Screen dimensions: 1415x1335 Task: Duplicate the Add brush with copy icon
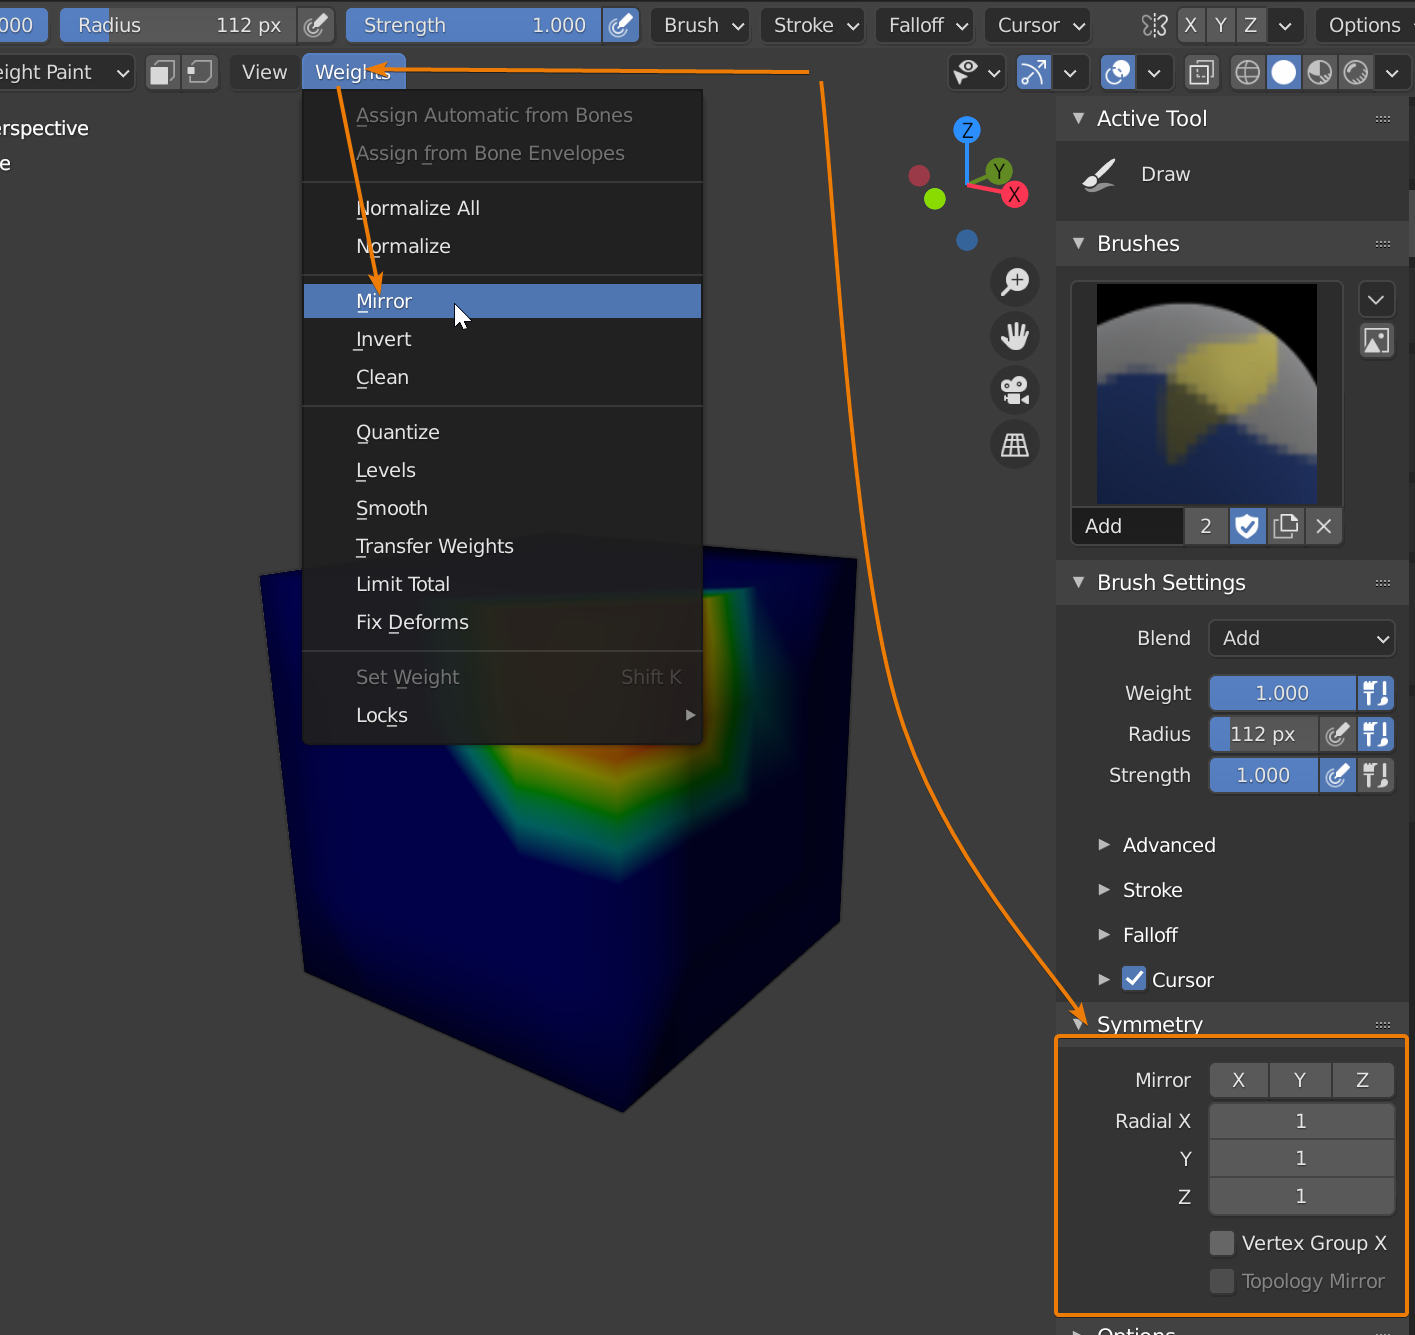coord(1285,526)
